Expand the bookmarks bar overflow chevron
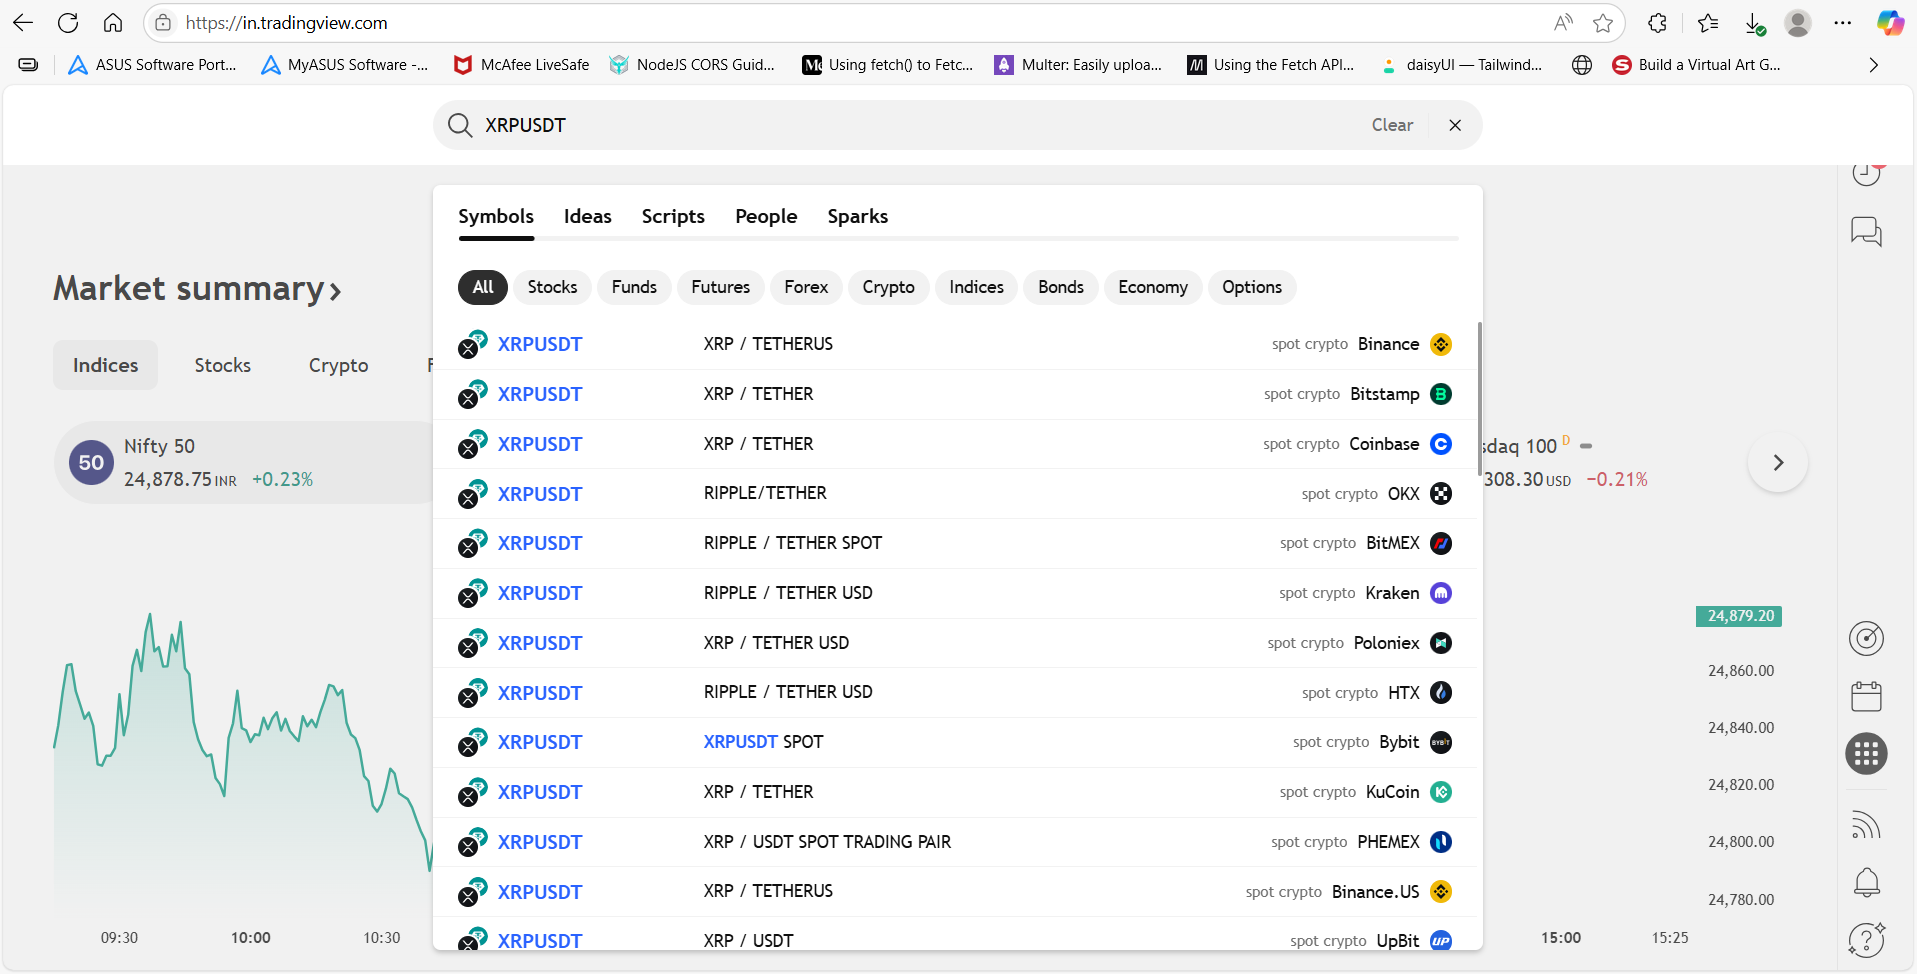1917x974 pixels. pyautogui.click(x=1873, y=65)
